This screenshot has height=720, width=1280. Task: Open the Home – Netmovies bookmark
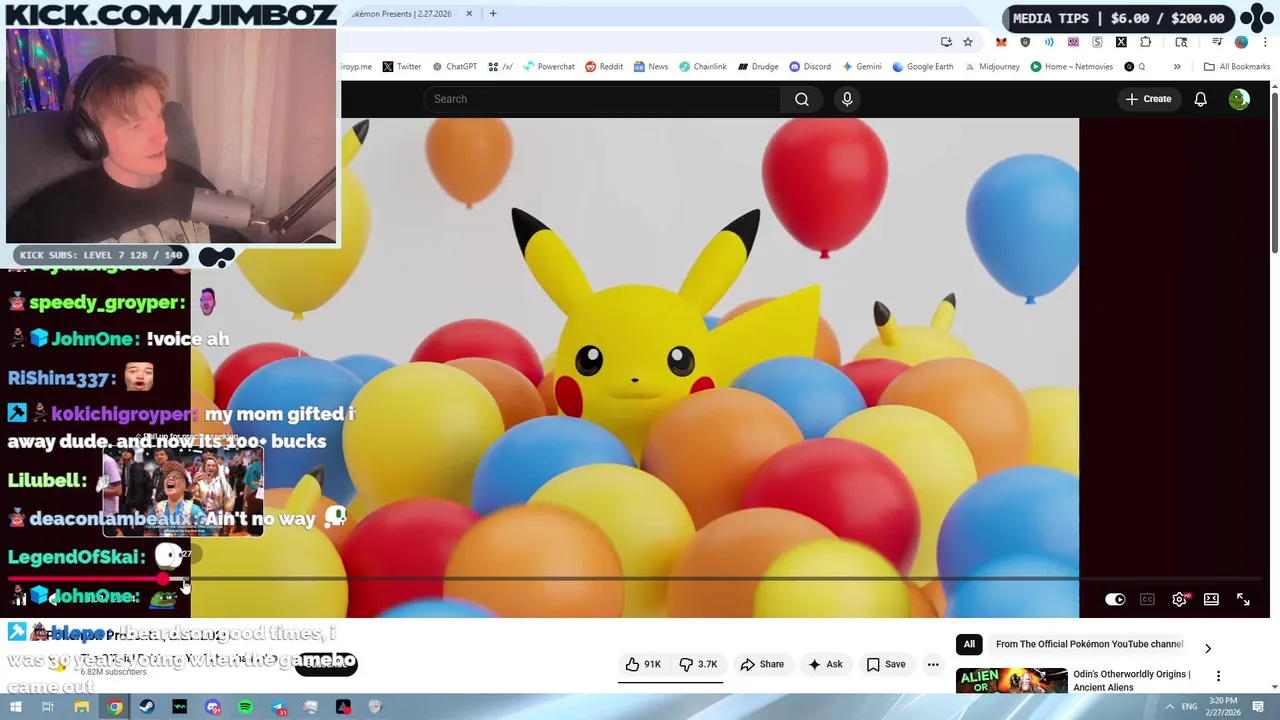pos(1071,67)
